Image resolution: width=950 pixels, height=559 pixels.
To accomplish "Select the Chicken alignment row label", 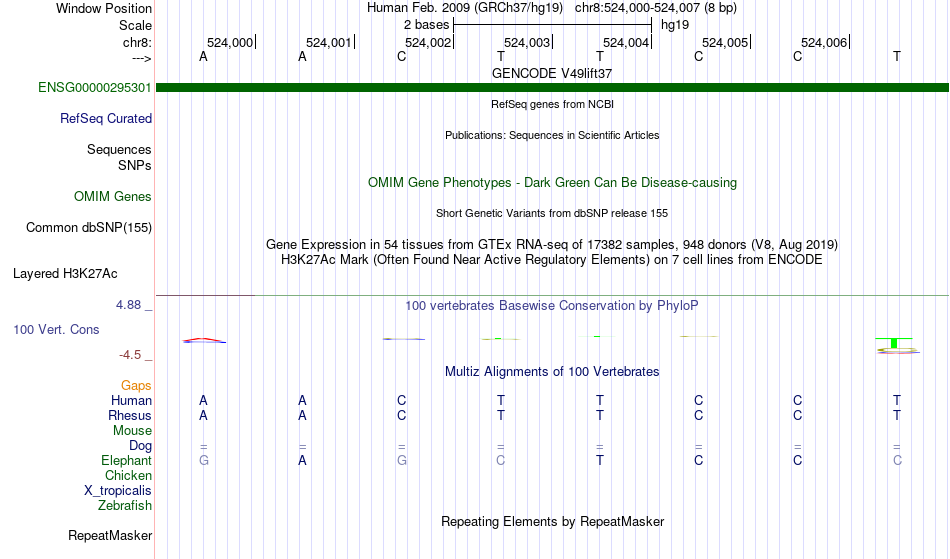I will pyautogui.click(x=128, y=476).
